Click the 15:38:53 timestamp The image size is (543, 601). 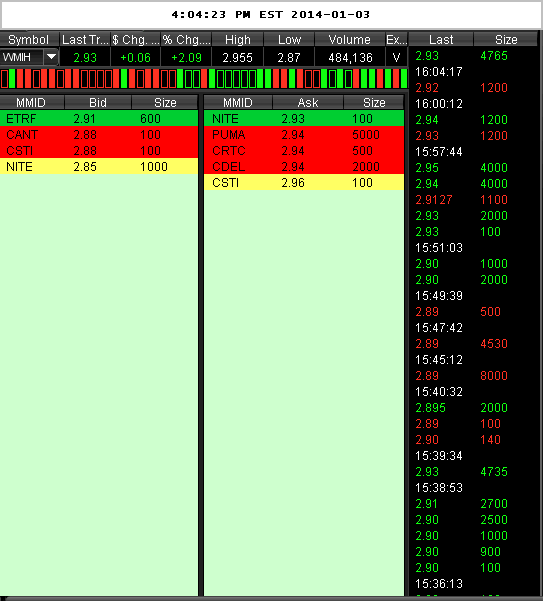pos(439,488)
